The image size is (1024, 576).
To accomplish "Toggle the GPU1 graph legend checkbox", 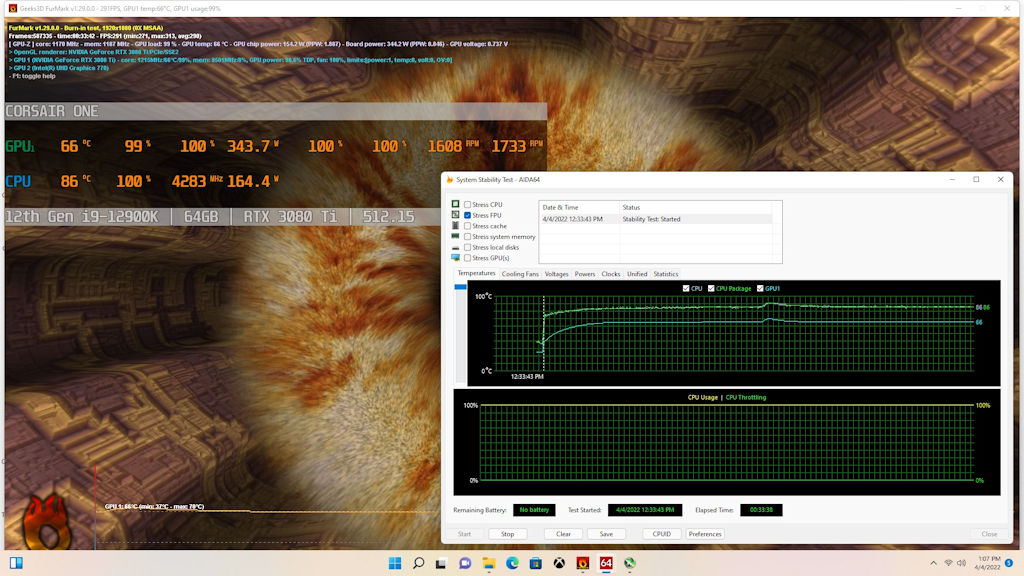I will [x=760, y=288].
